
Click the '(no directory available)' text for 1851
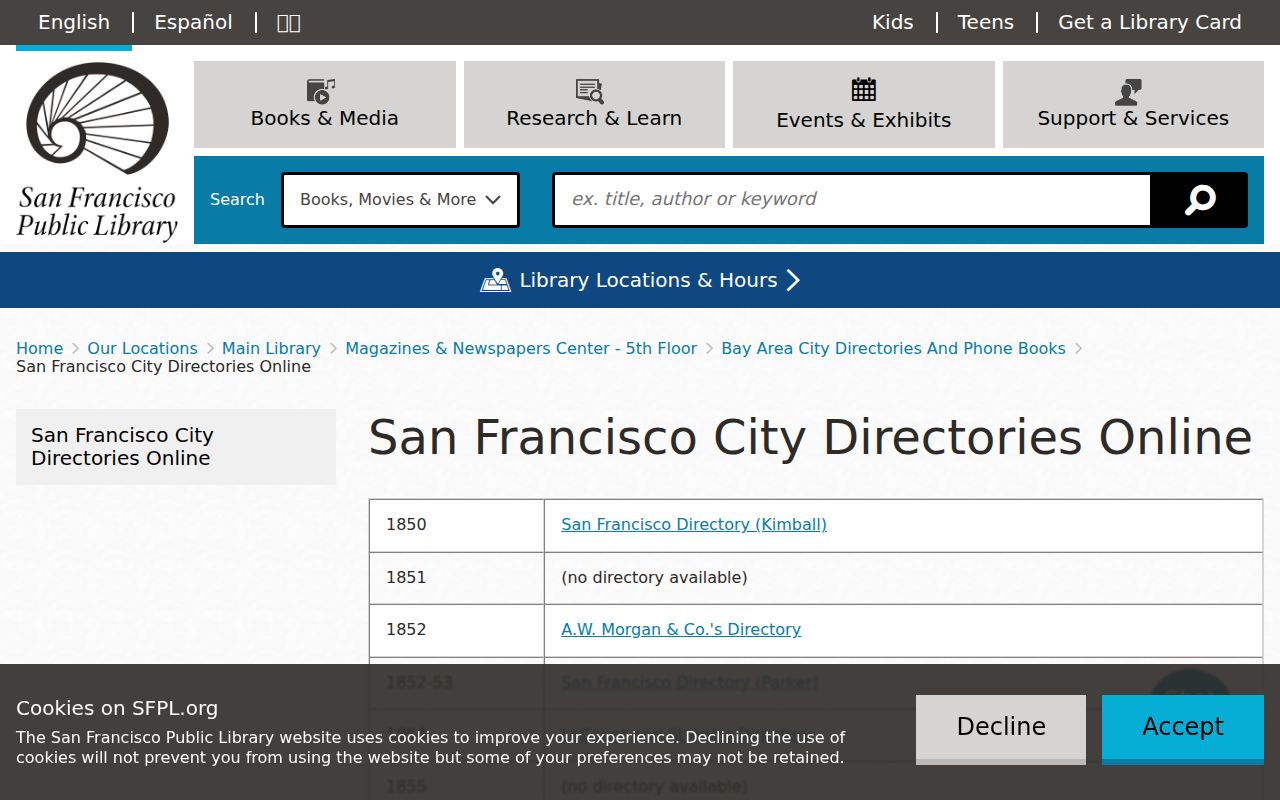(x=654, y=577)
